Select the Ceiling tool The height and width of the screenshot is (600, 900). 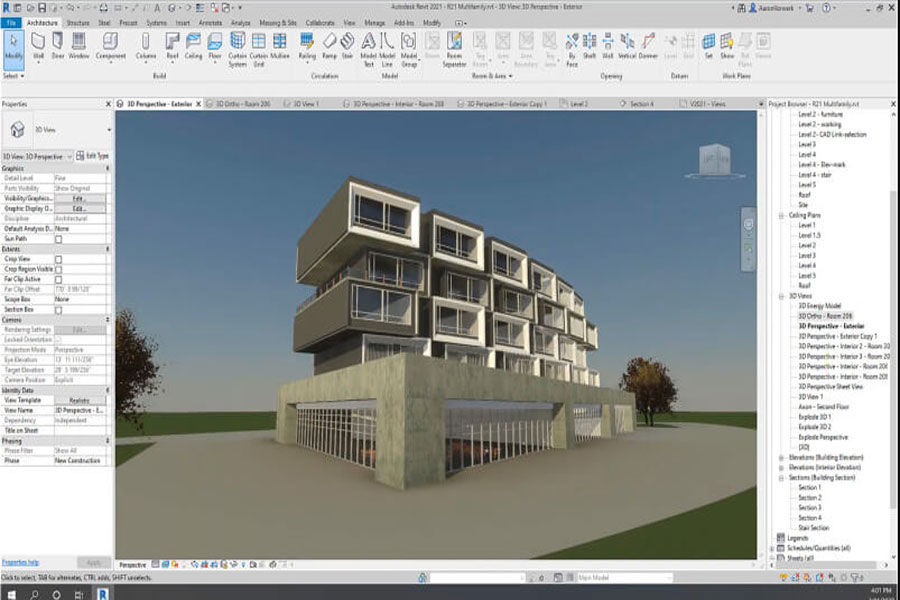coord(193,46)
